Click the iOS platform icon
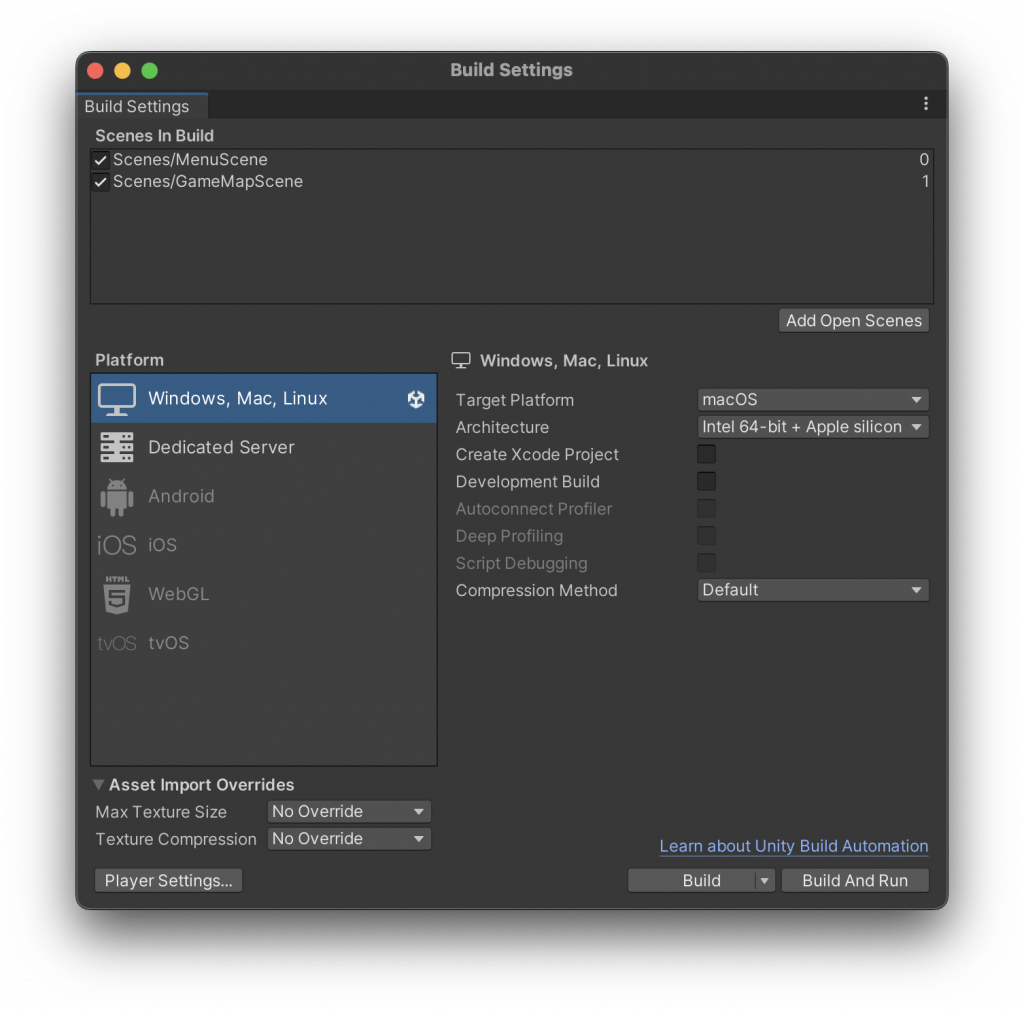 [x=117, y=545]
